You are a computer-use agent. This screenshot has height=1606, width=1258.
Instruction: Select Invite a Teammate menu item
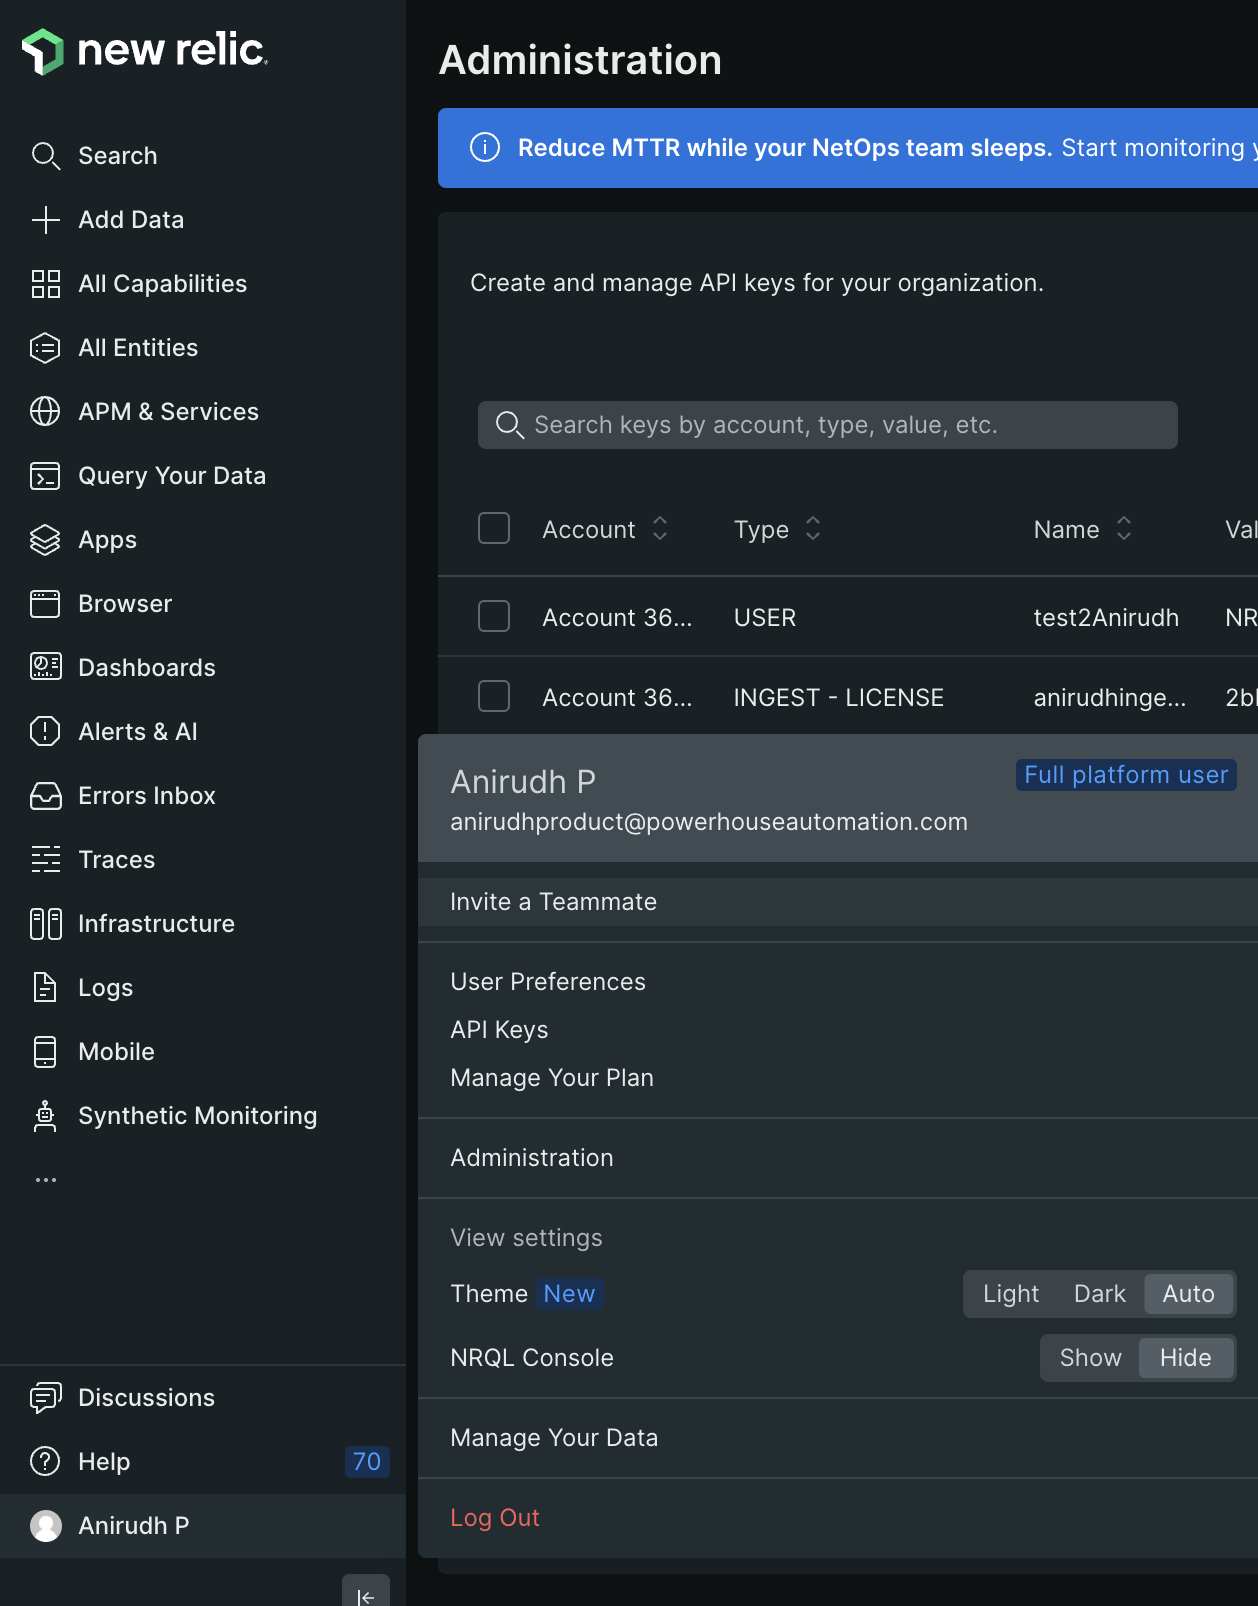(838, 902)
